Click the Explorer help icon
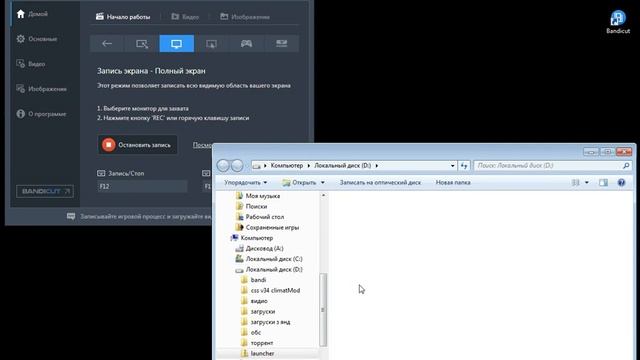The width and height of the screenshot is (640, 360). tap(621, 182)
